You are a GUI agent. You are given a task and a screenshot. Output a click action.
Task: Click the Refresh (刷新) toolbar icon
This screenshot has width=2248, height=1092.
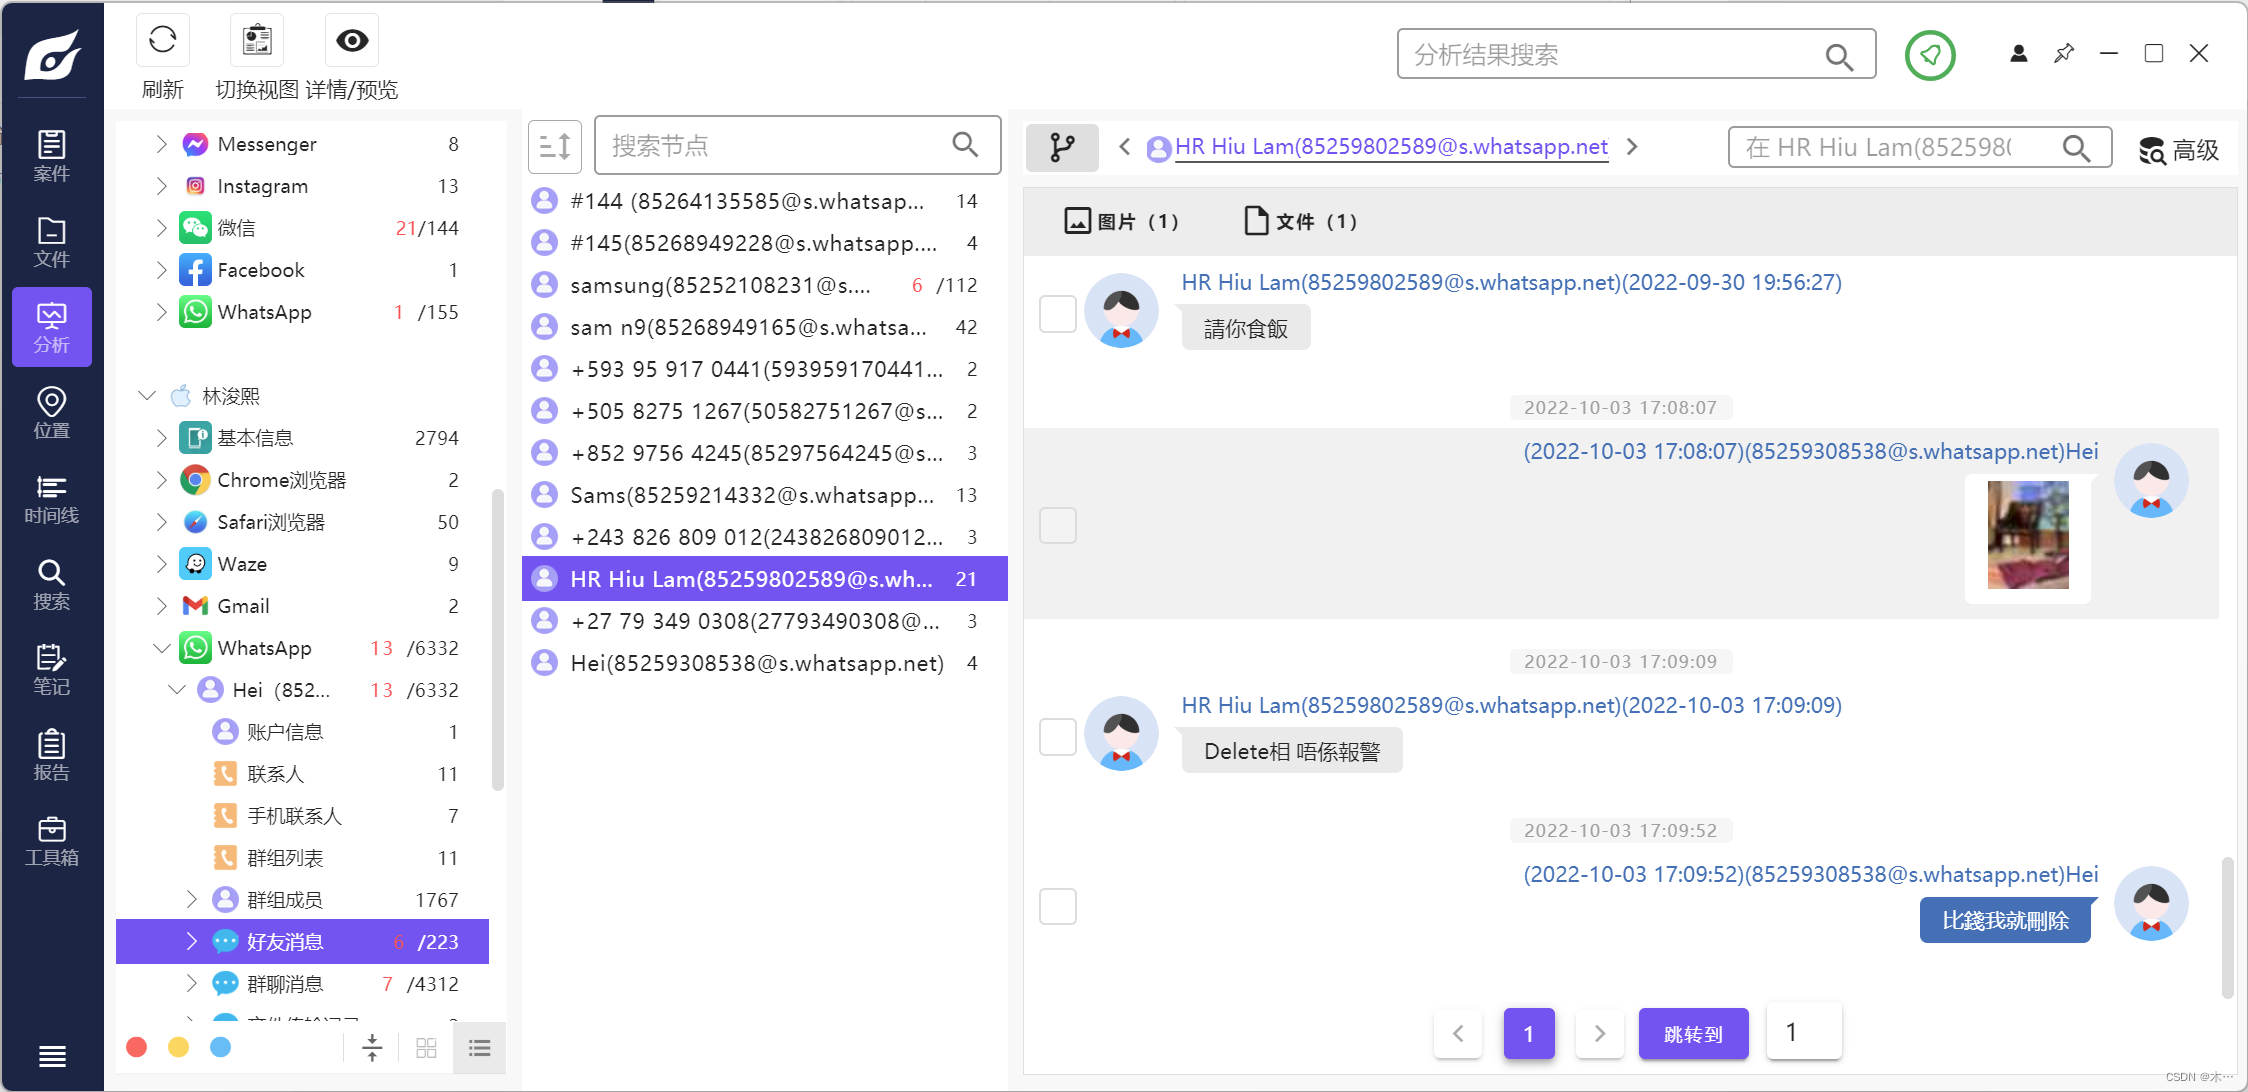click(162, 41)
